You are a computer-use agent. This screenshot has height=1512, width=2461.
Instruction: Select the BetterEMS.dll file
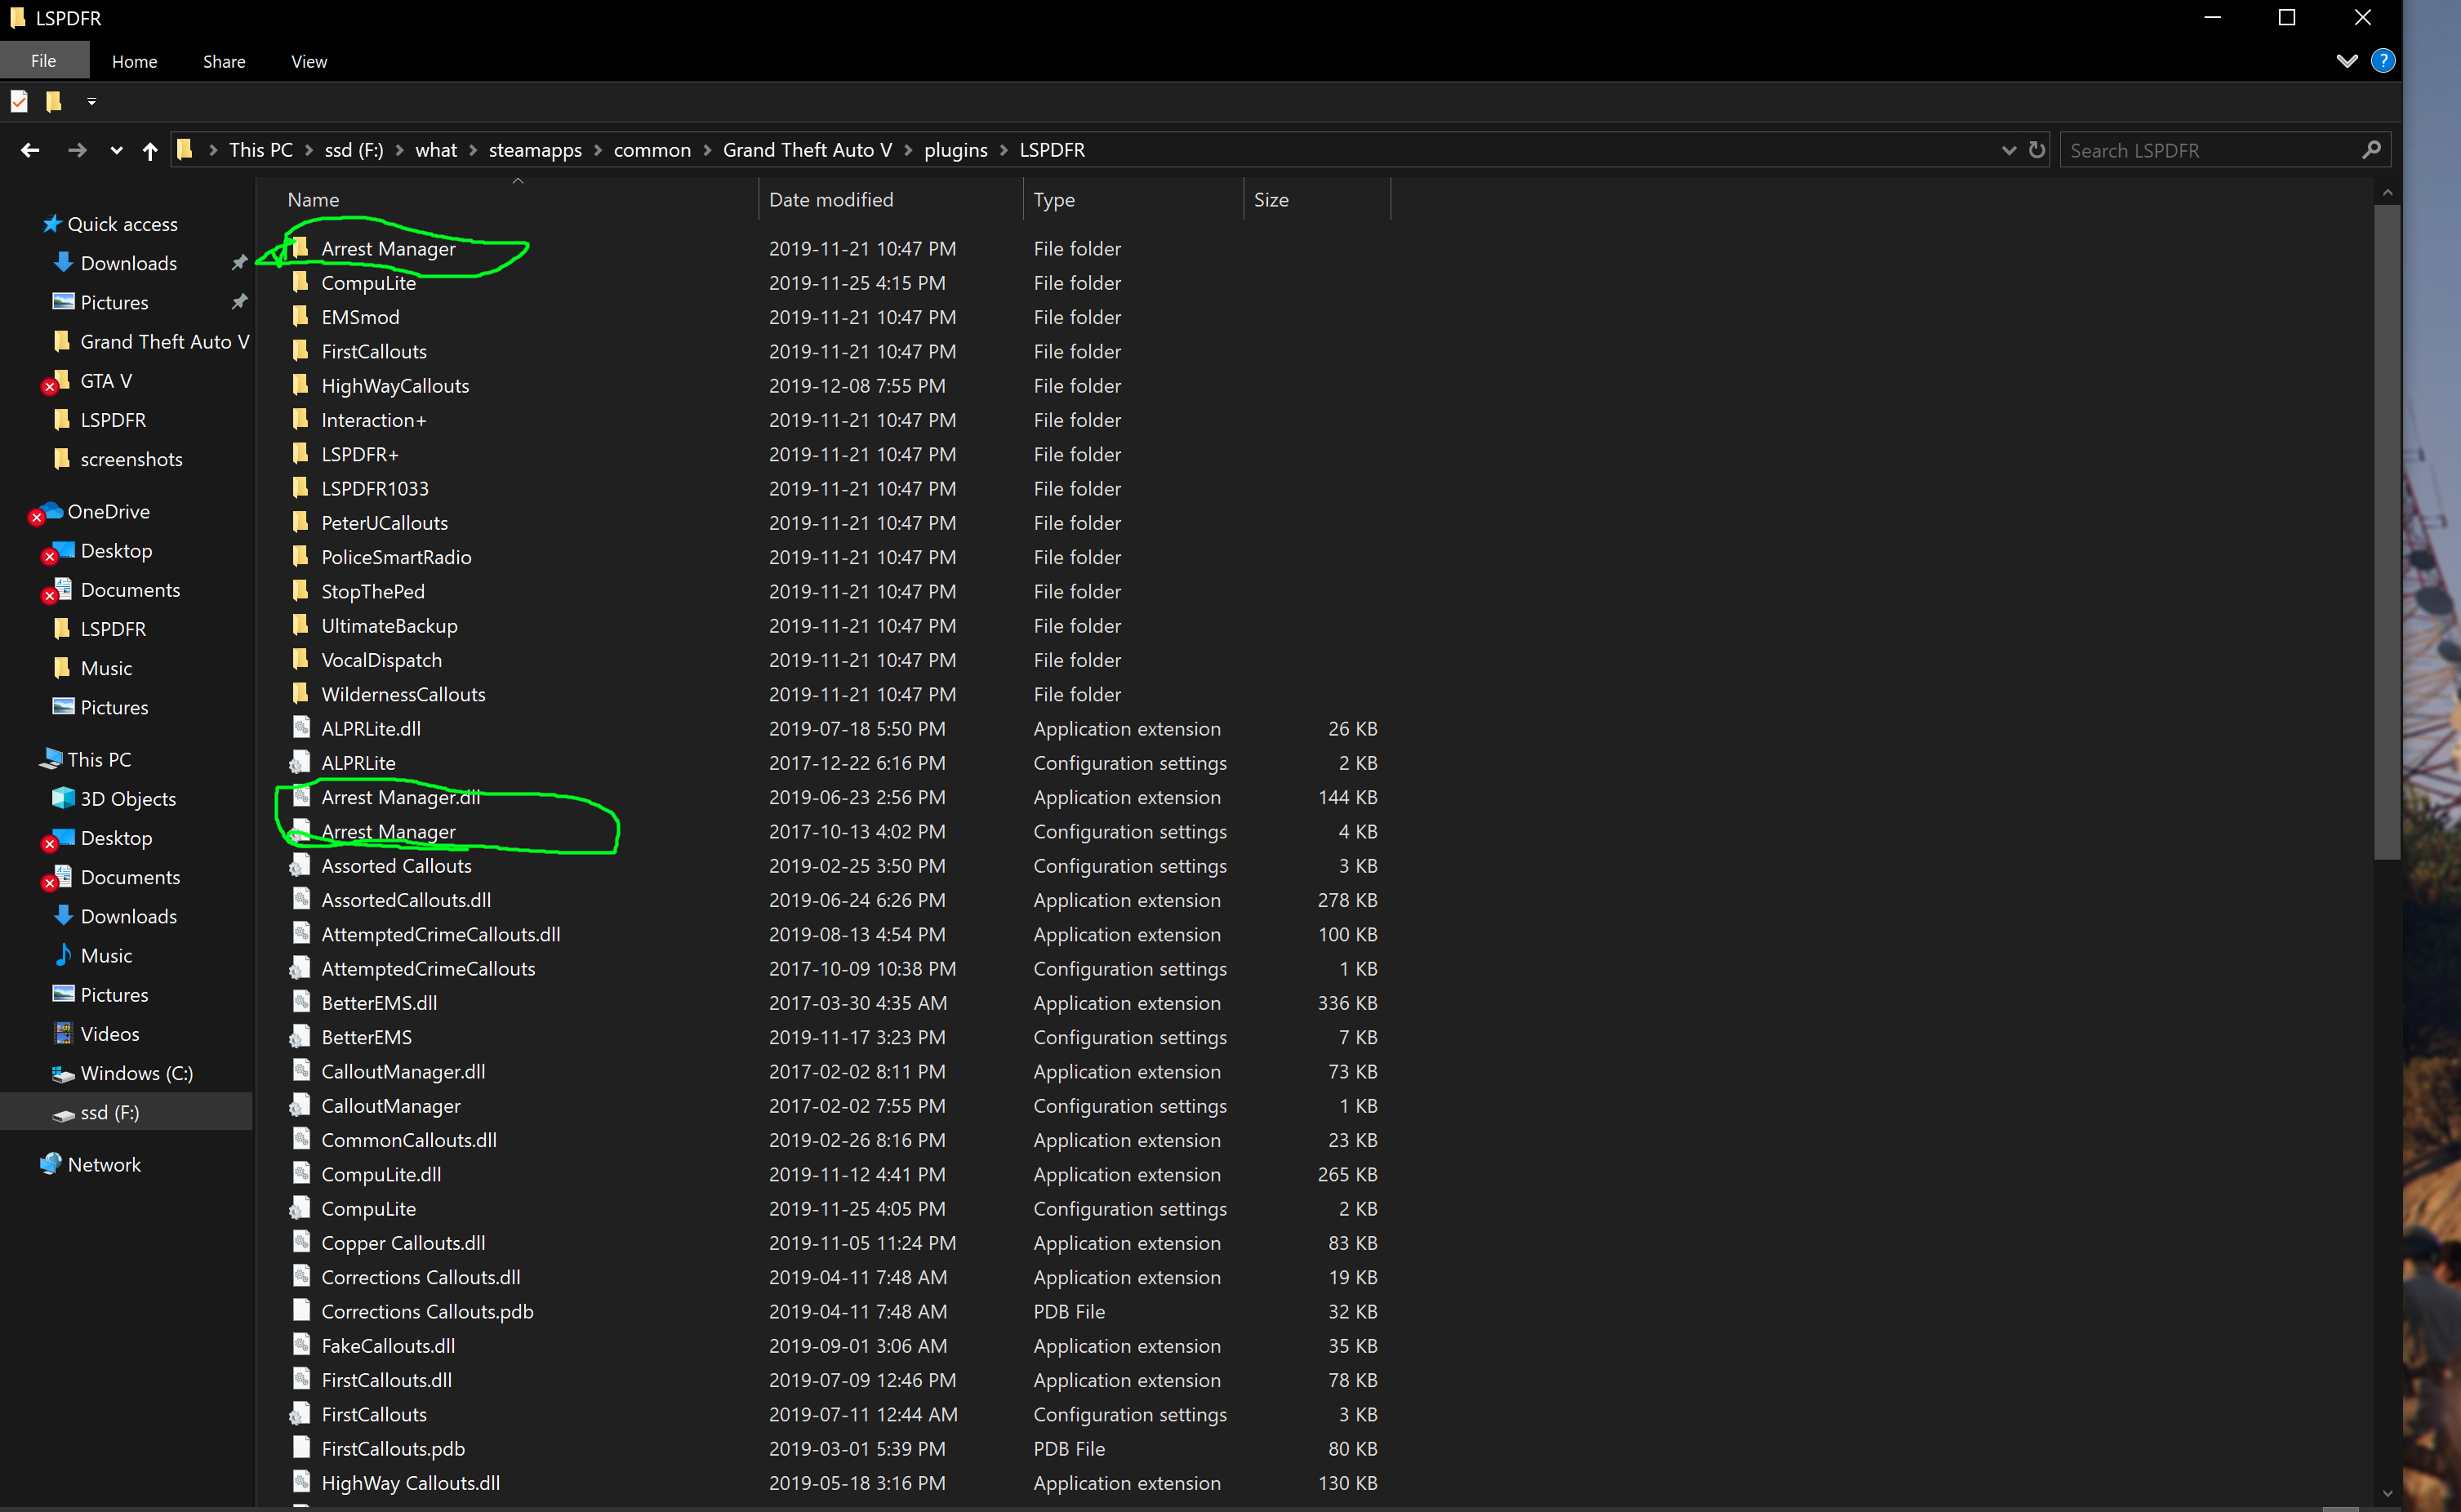(x=379, y=1003)
